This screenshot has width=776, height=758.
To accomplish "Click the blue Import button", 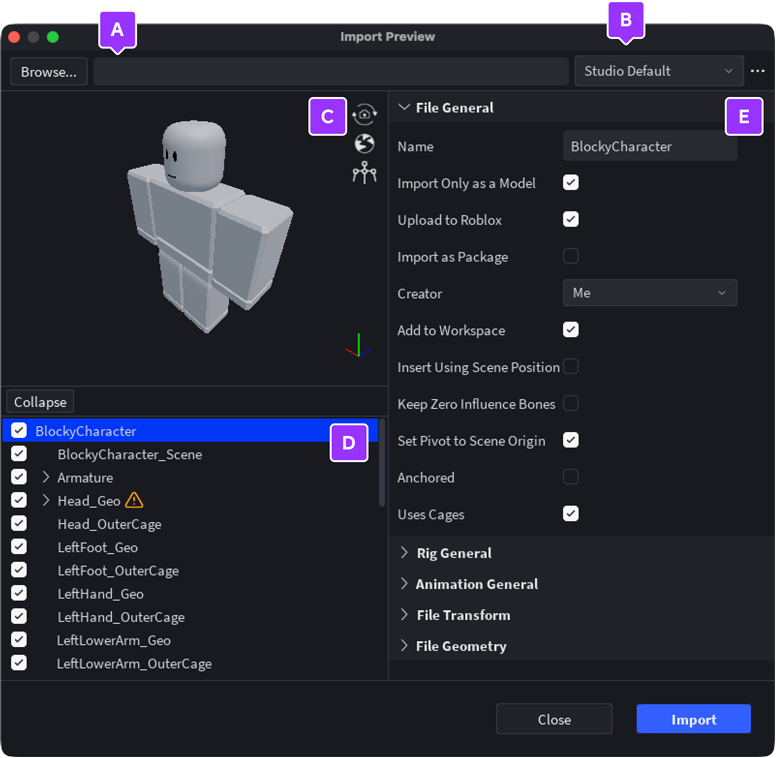I will pos(693,719).
